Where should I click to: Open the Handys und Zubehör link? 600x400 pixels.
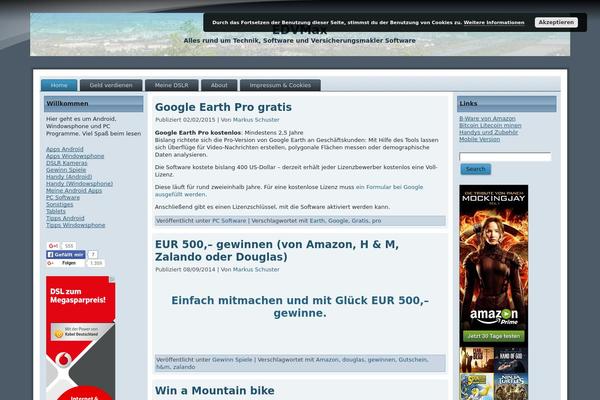(488, 132)
